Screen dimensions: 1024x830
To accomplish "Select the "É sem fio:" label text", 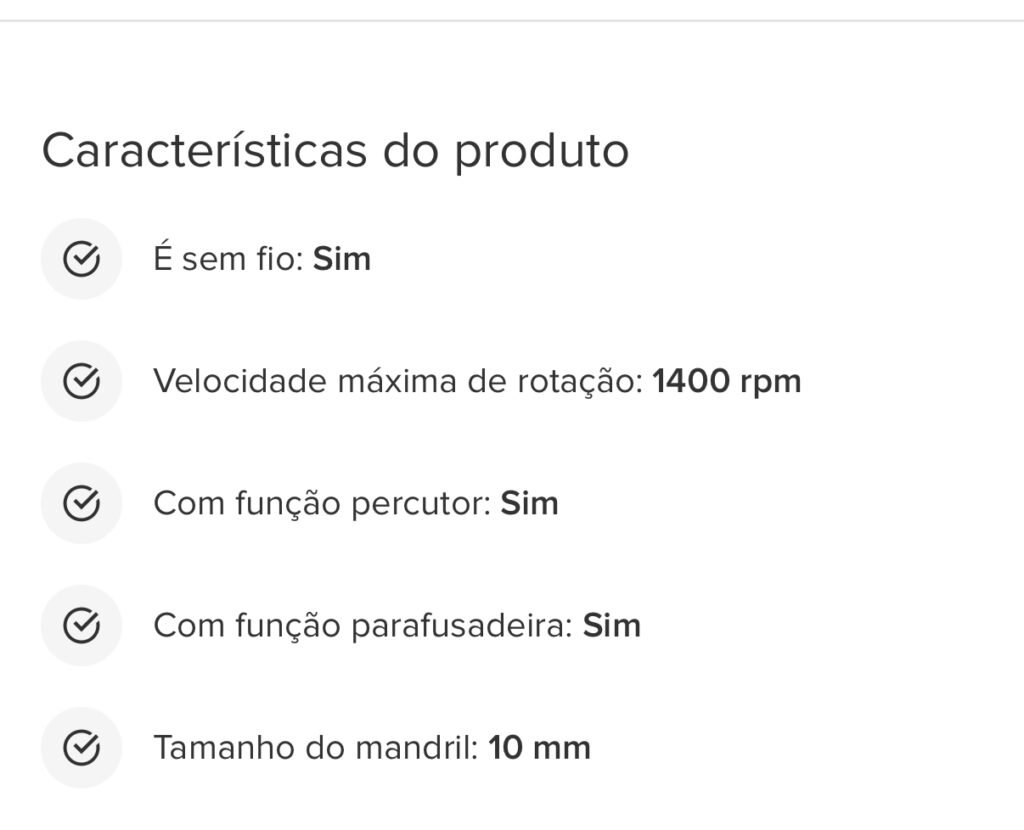I will click(229, 257).
